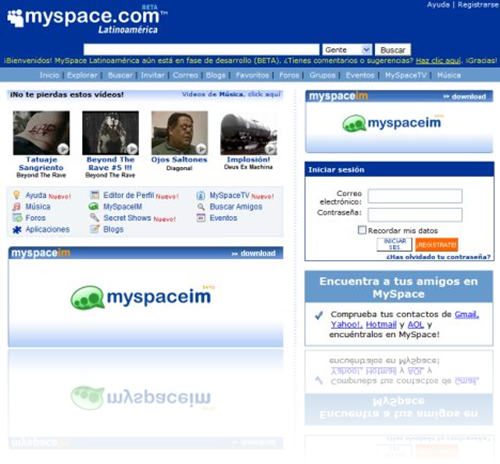
Task: Open the Correo nav item
Action: tap(185, 75)
